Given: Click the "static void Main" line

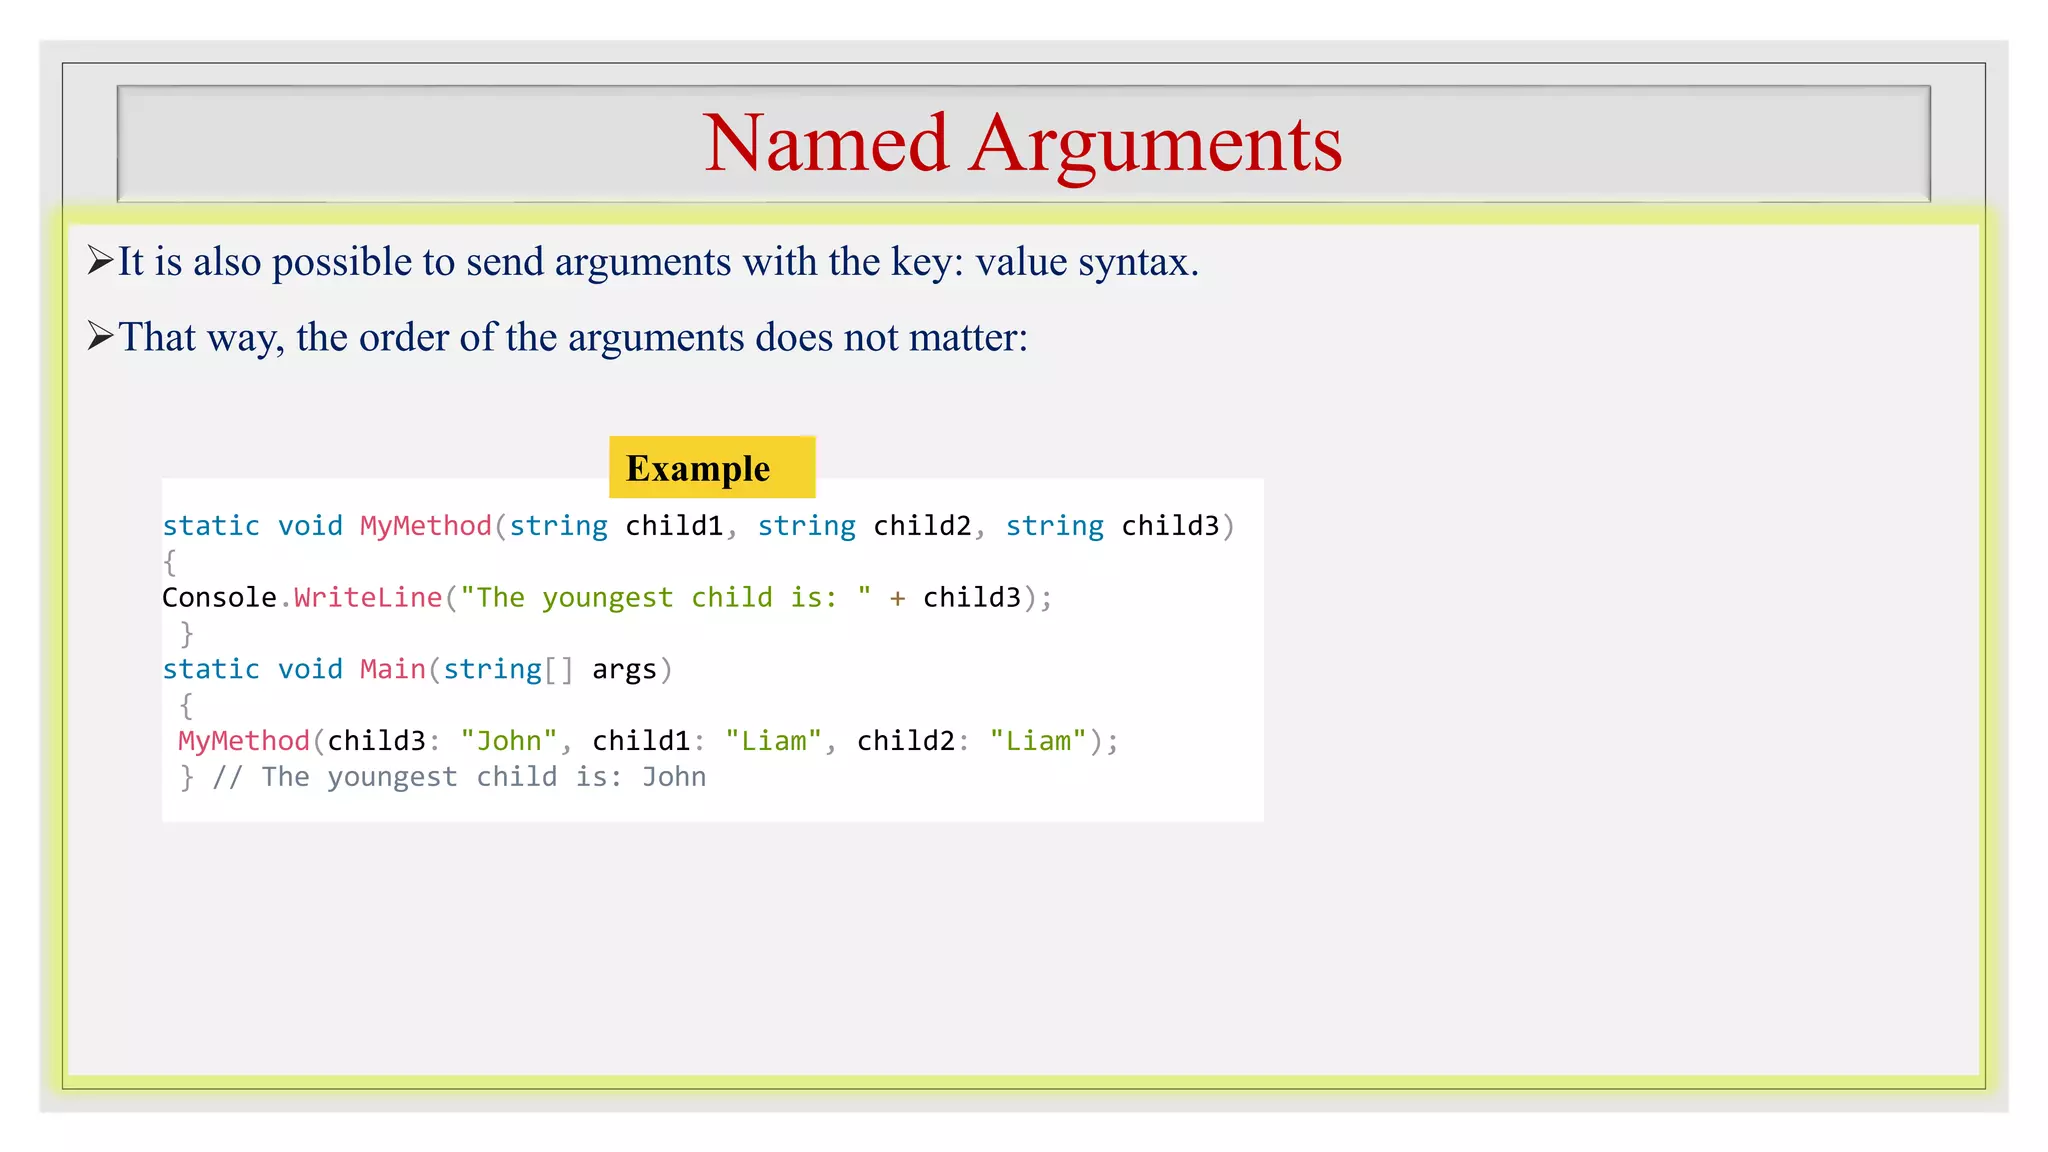Looking at the screenshot, I should [294, 669].
